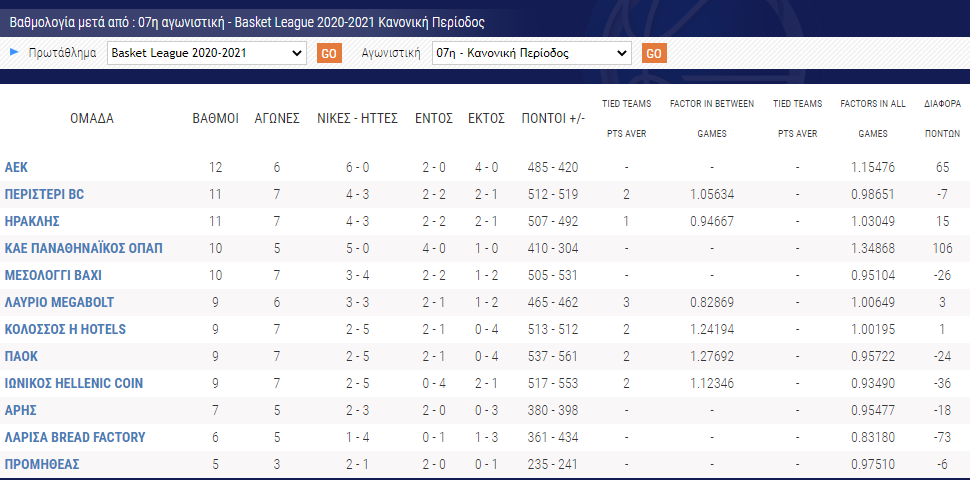Open the ΑΕΚ team link
Screen dimensions: 971x480
(x=16, y=167)
